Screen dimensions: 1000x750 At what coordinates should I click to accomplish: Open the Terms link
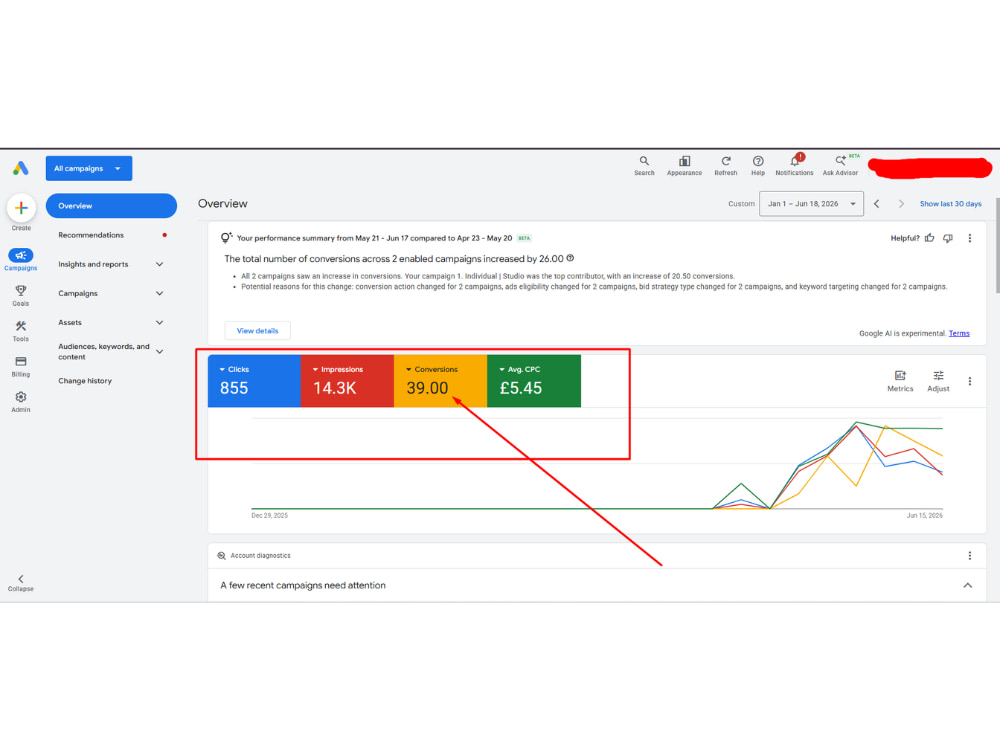point(959,334)
